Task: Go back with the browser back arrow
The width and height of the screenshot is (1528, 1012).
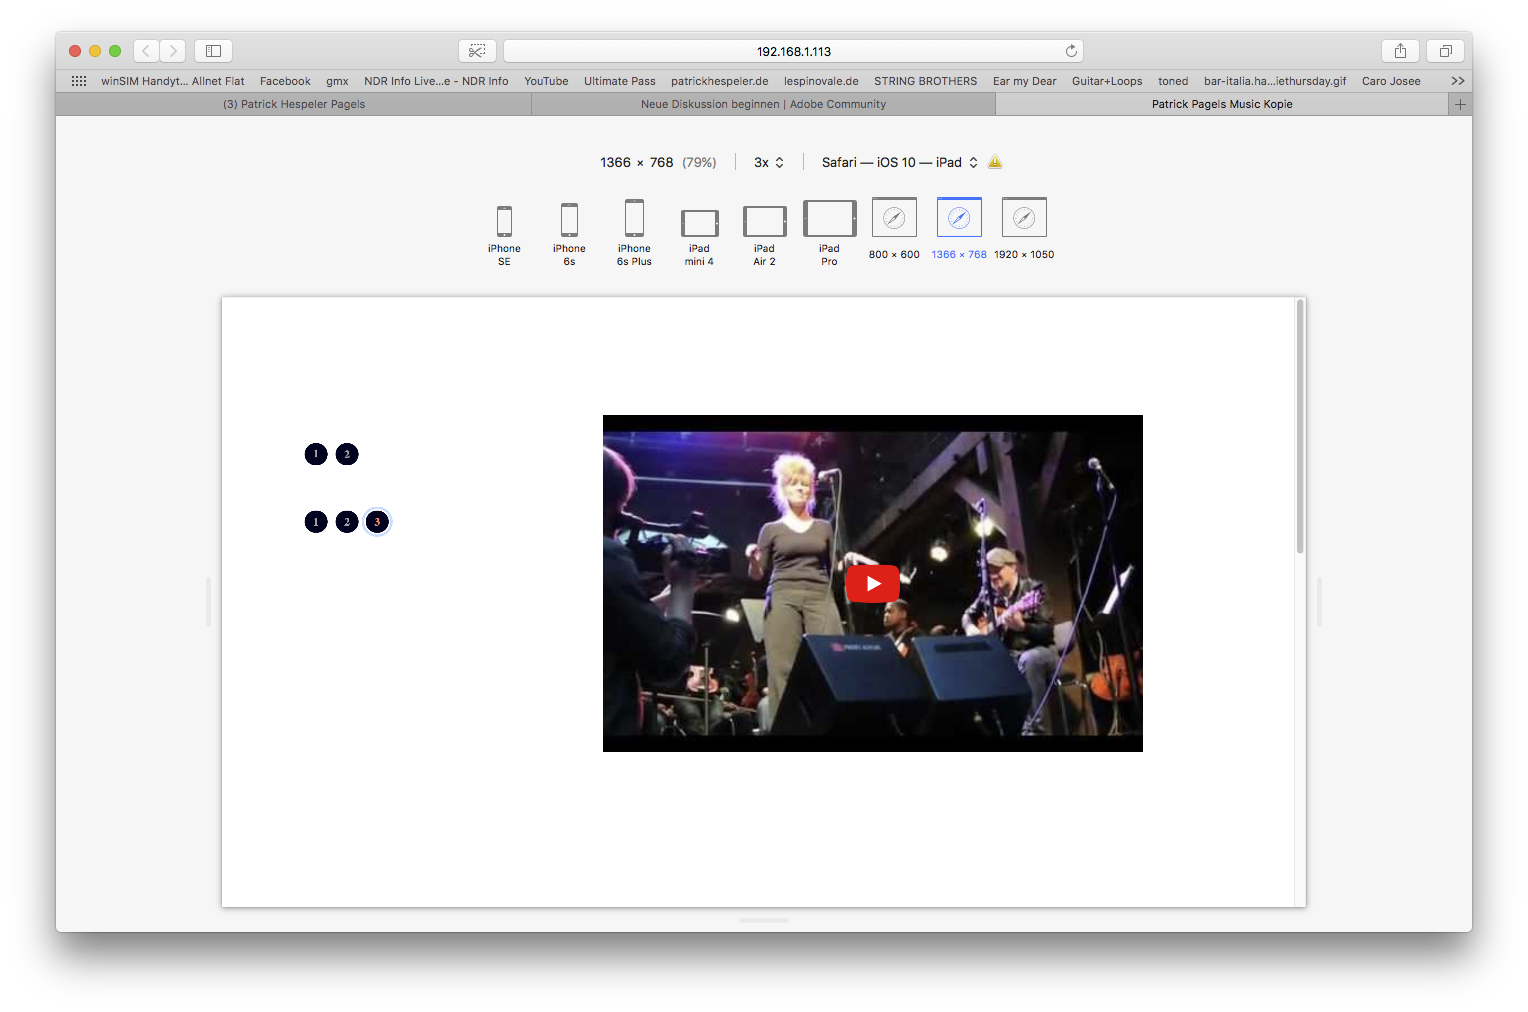Action: [146, 51]
